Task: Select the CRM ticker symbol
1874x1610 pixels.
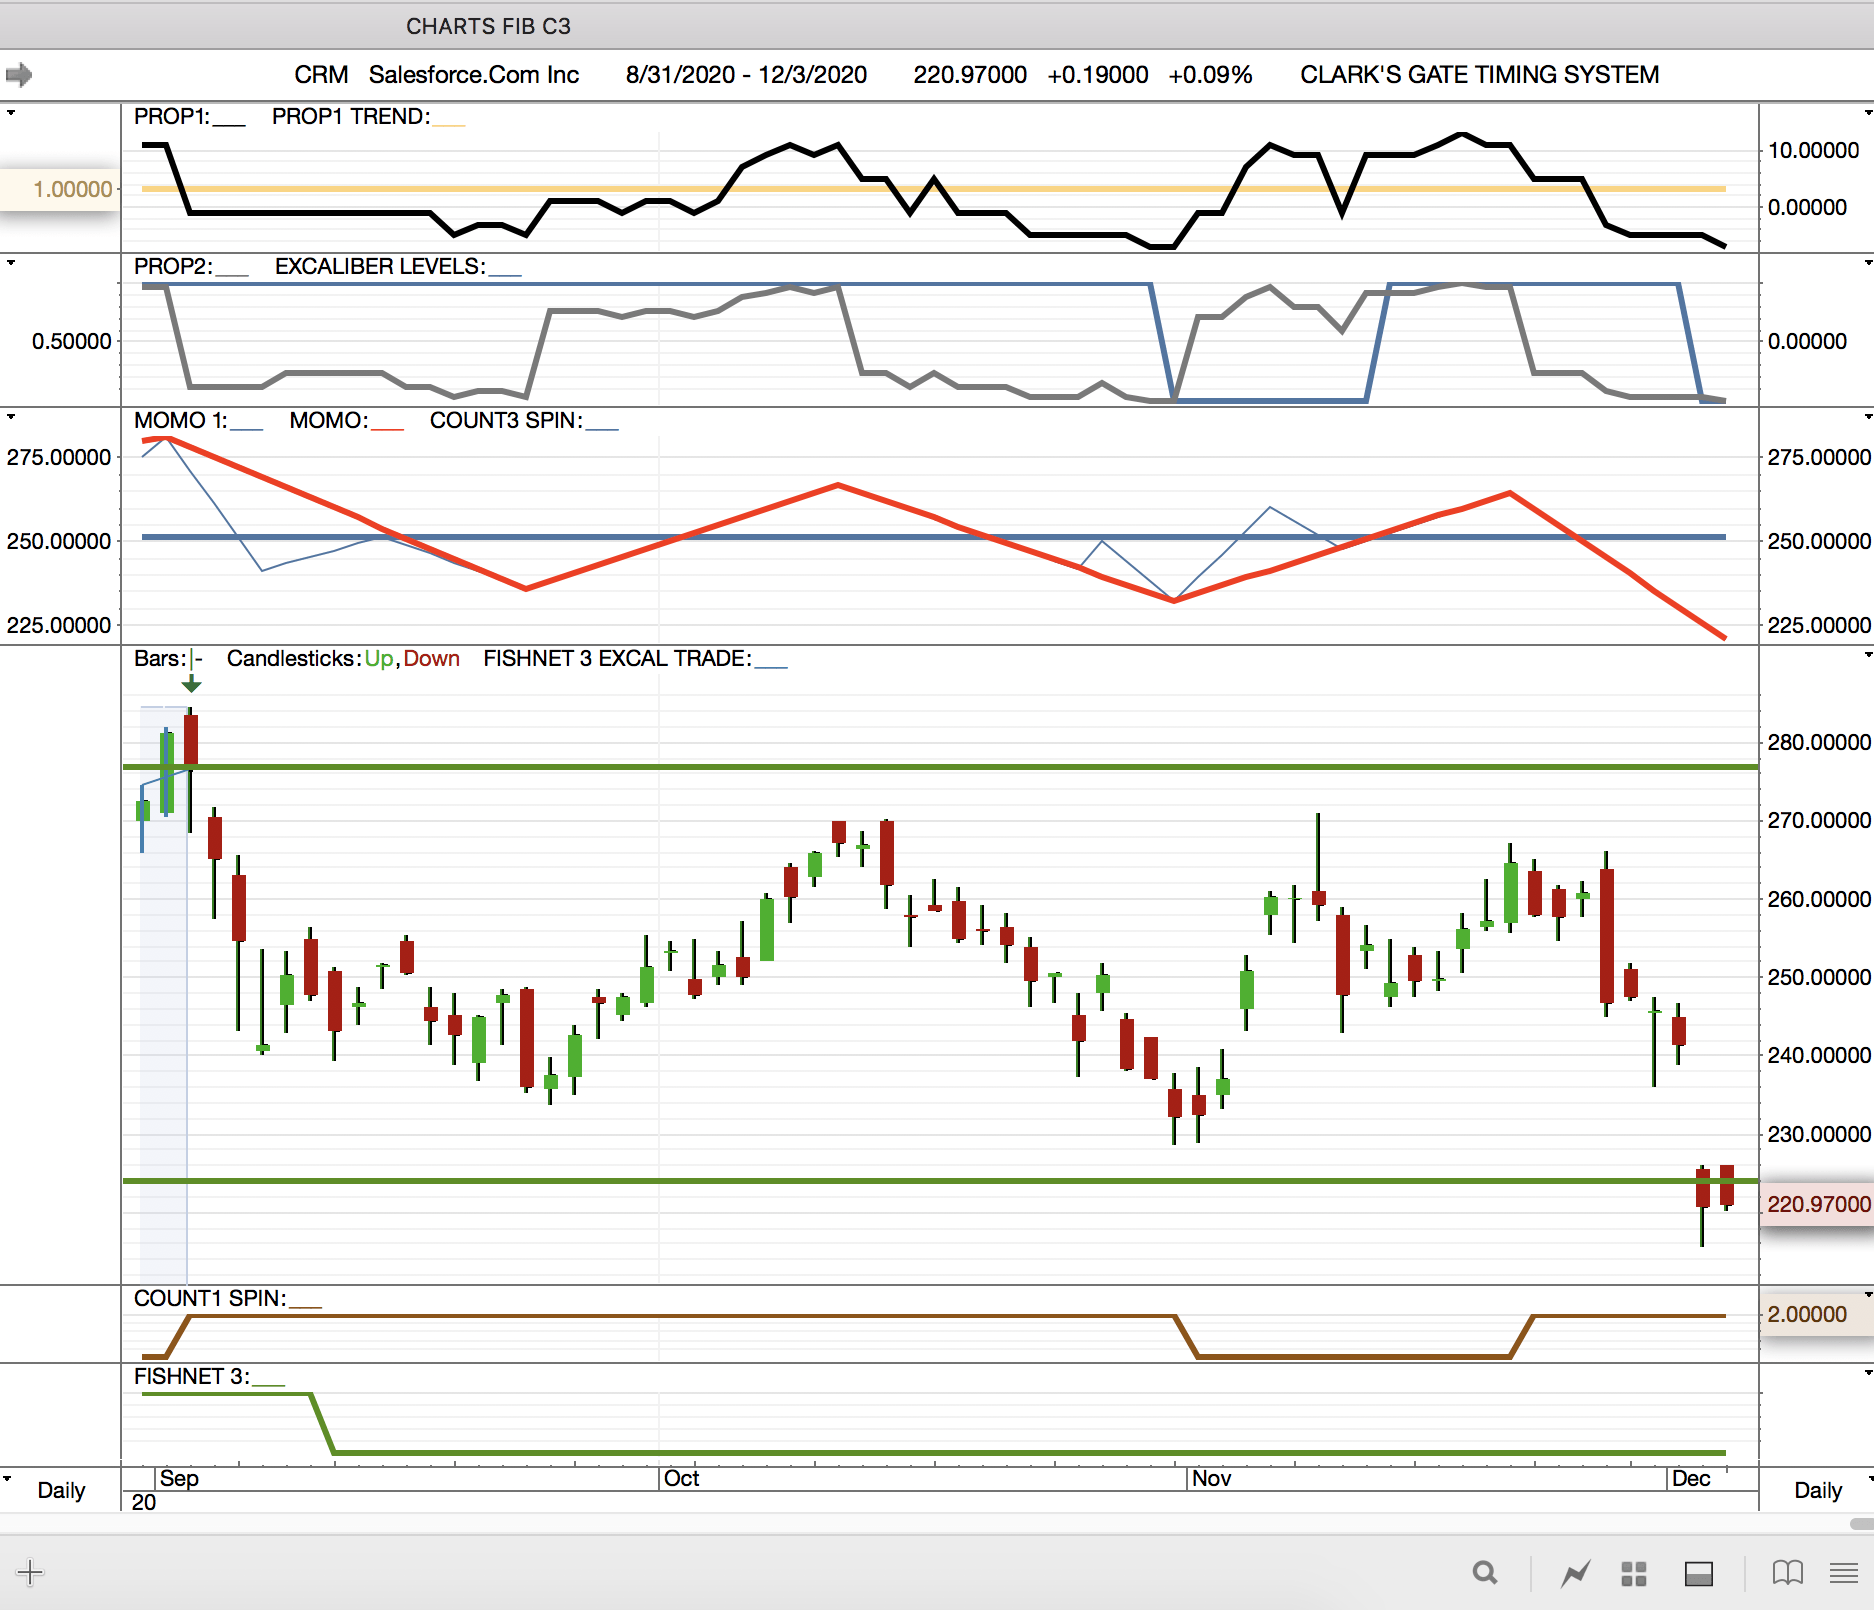Action: coord(321,75)
